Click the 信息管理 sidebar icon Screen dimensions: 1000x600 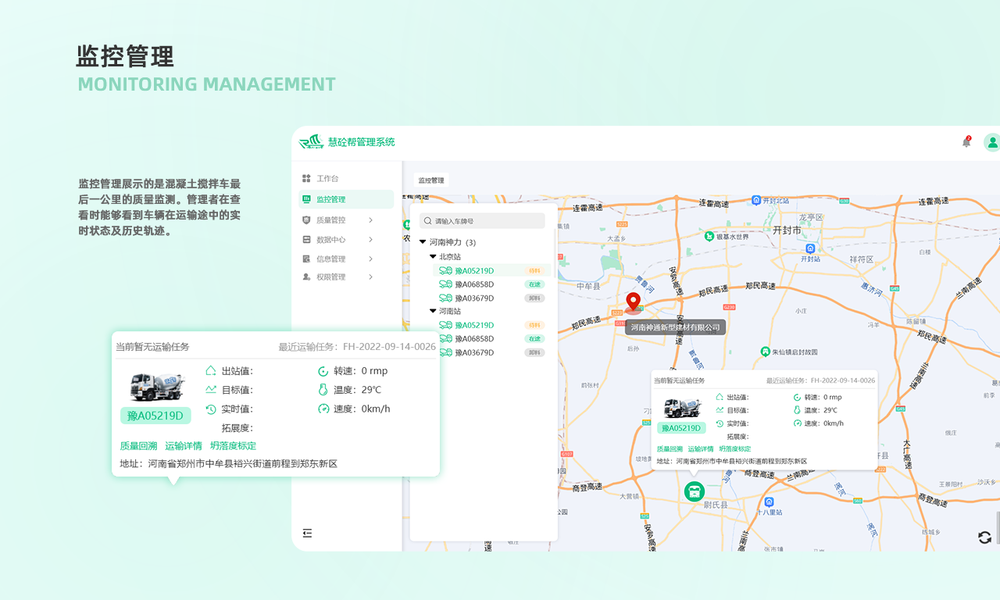point(306,259)
